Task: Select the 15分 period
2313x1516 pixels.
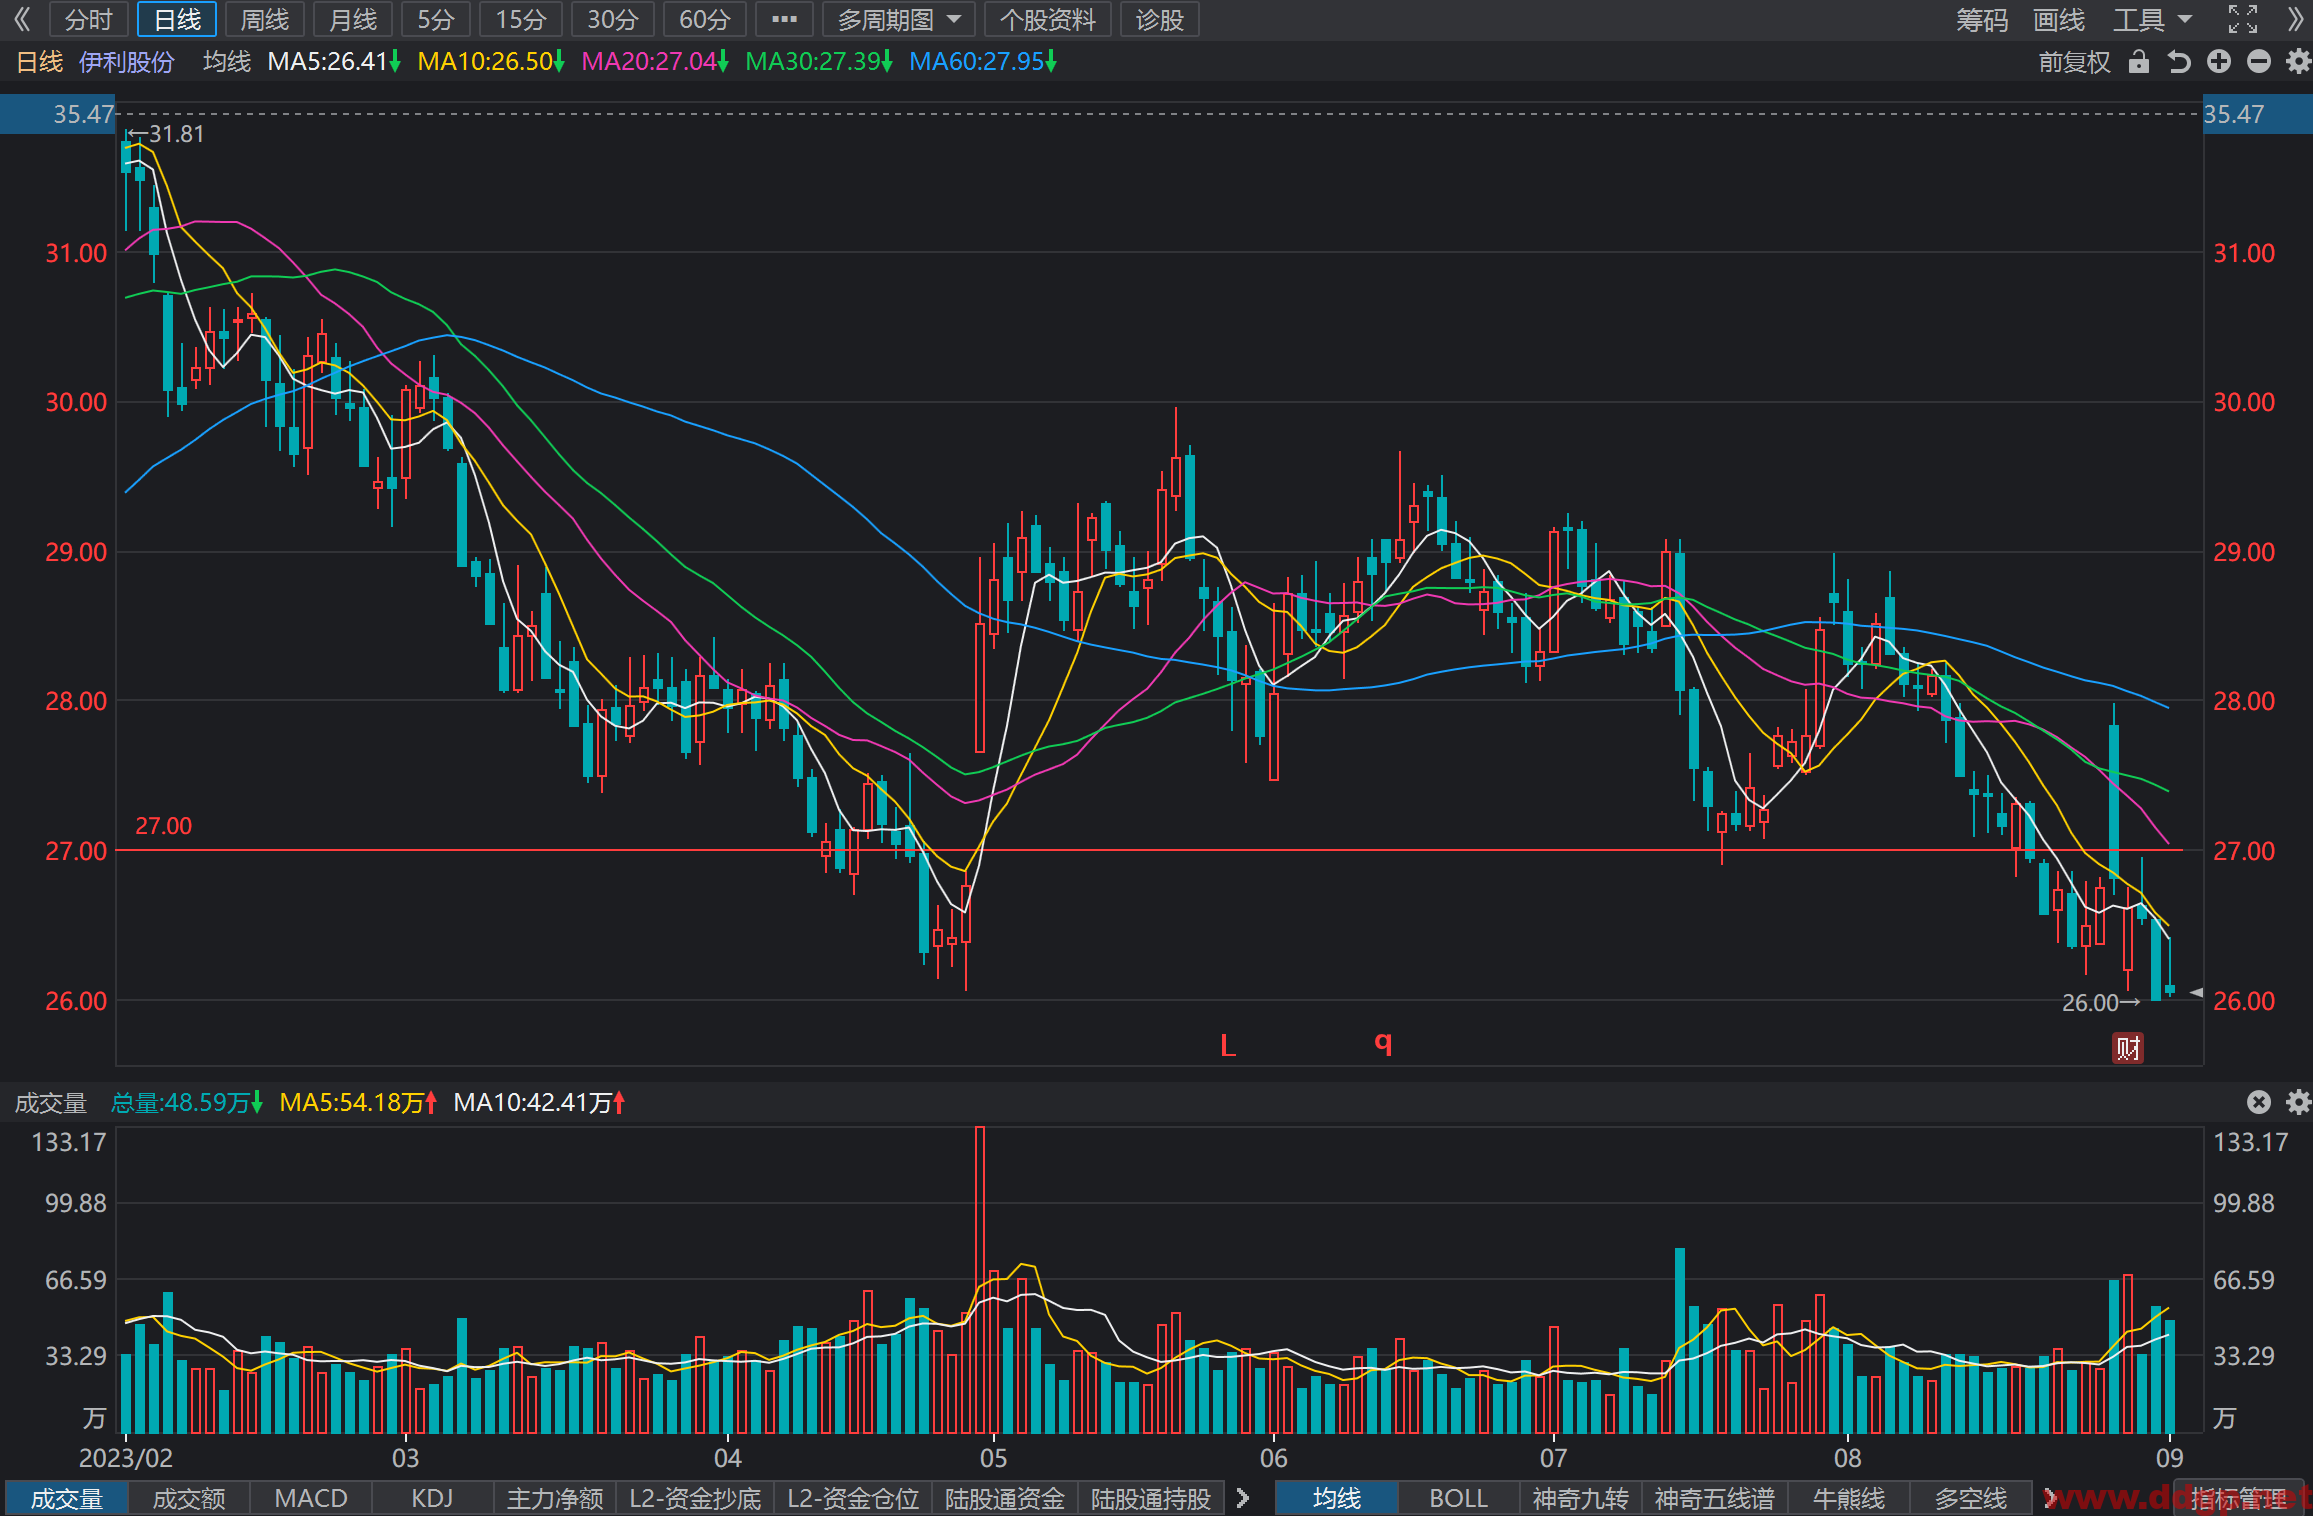Action: 521,19
